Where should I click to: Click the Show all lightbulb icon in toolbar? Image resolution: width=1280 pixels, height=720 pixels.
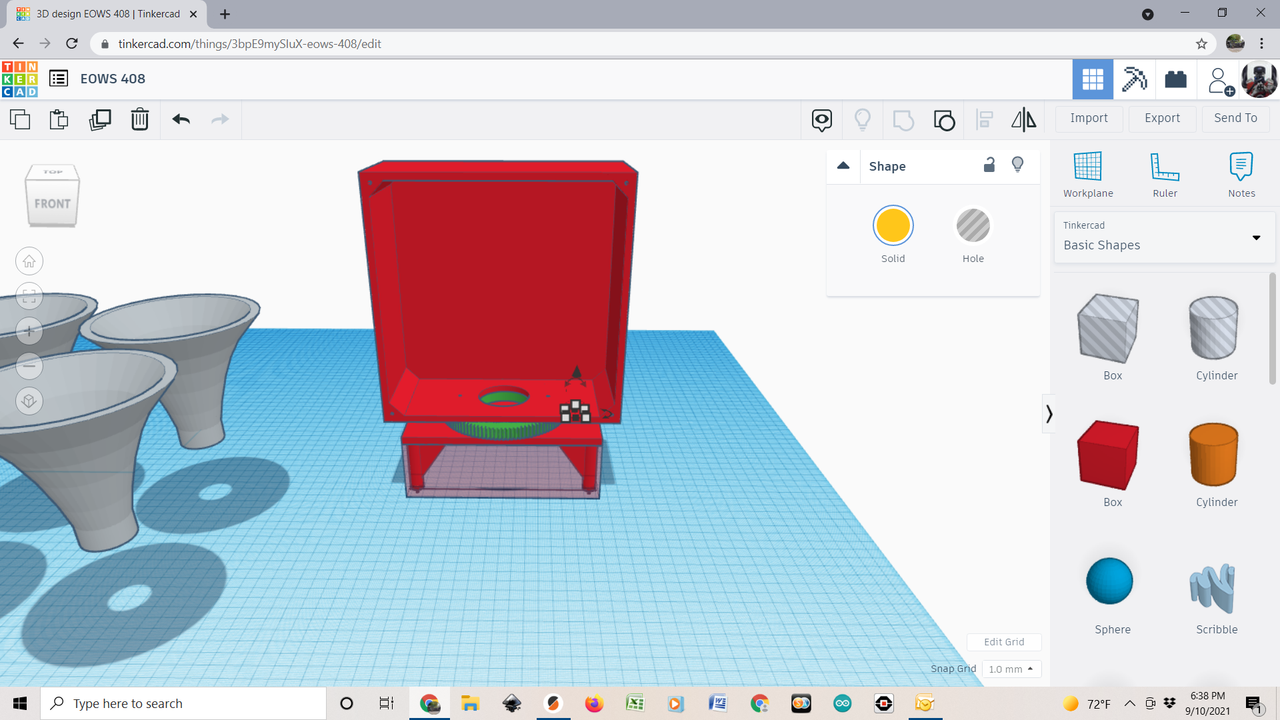click(x=862, y=120)
